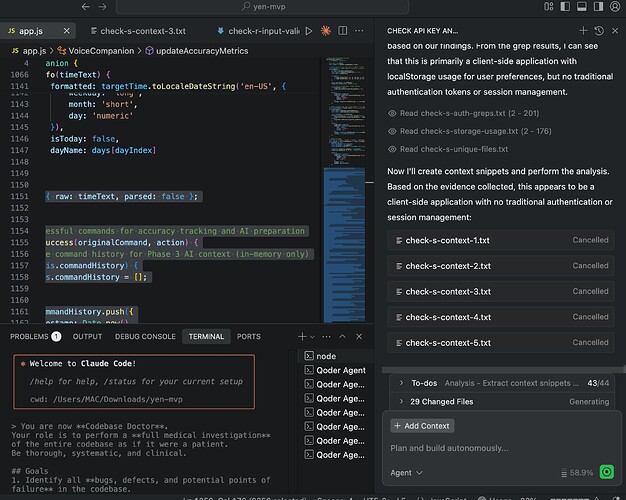
Task: Run the file with play icon
Action: pyautogui.click(x=309, y=31)
